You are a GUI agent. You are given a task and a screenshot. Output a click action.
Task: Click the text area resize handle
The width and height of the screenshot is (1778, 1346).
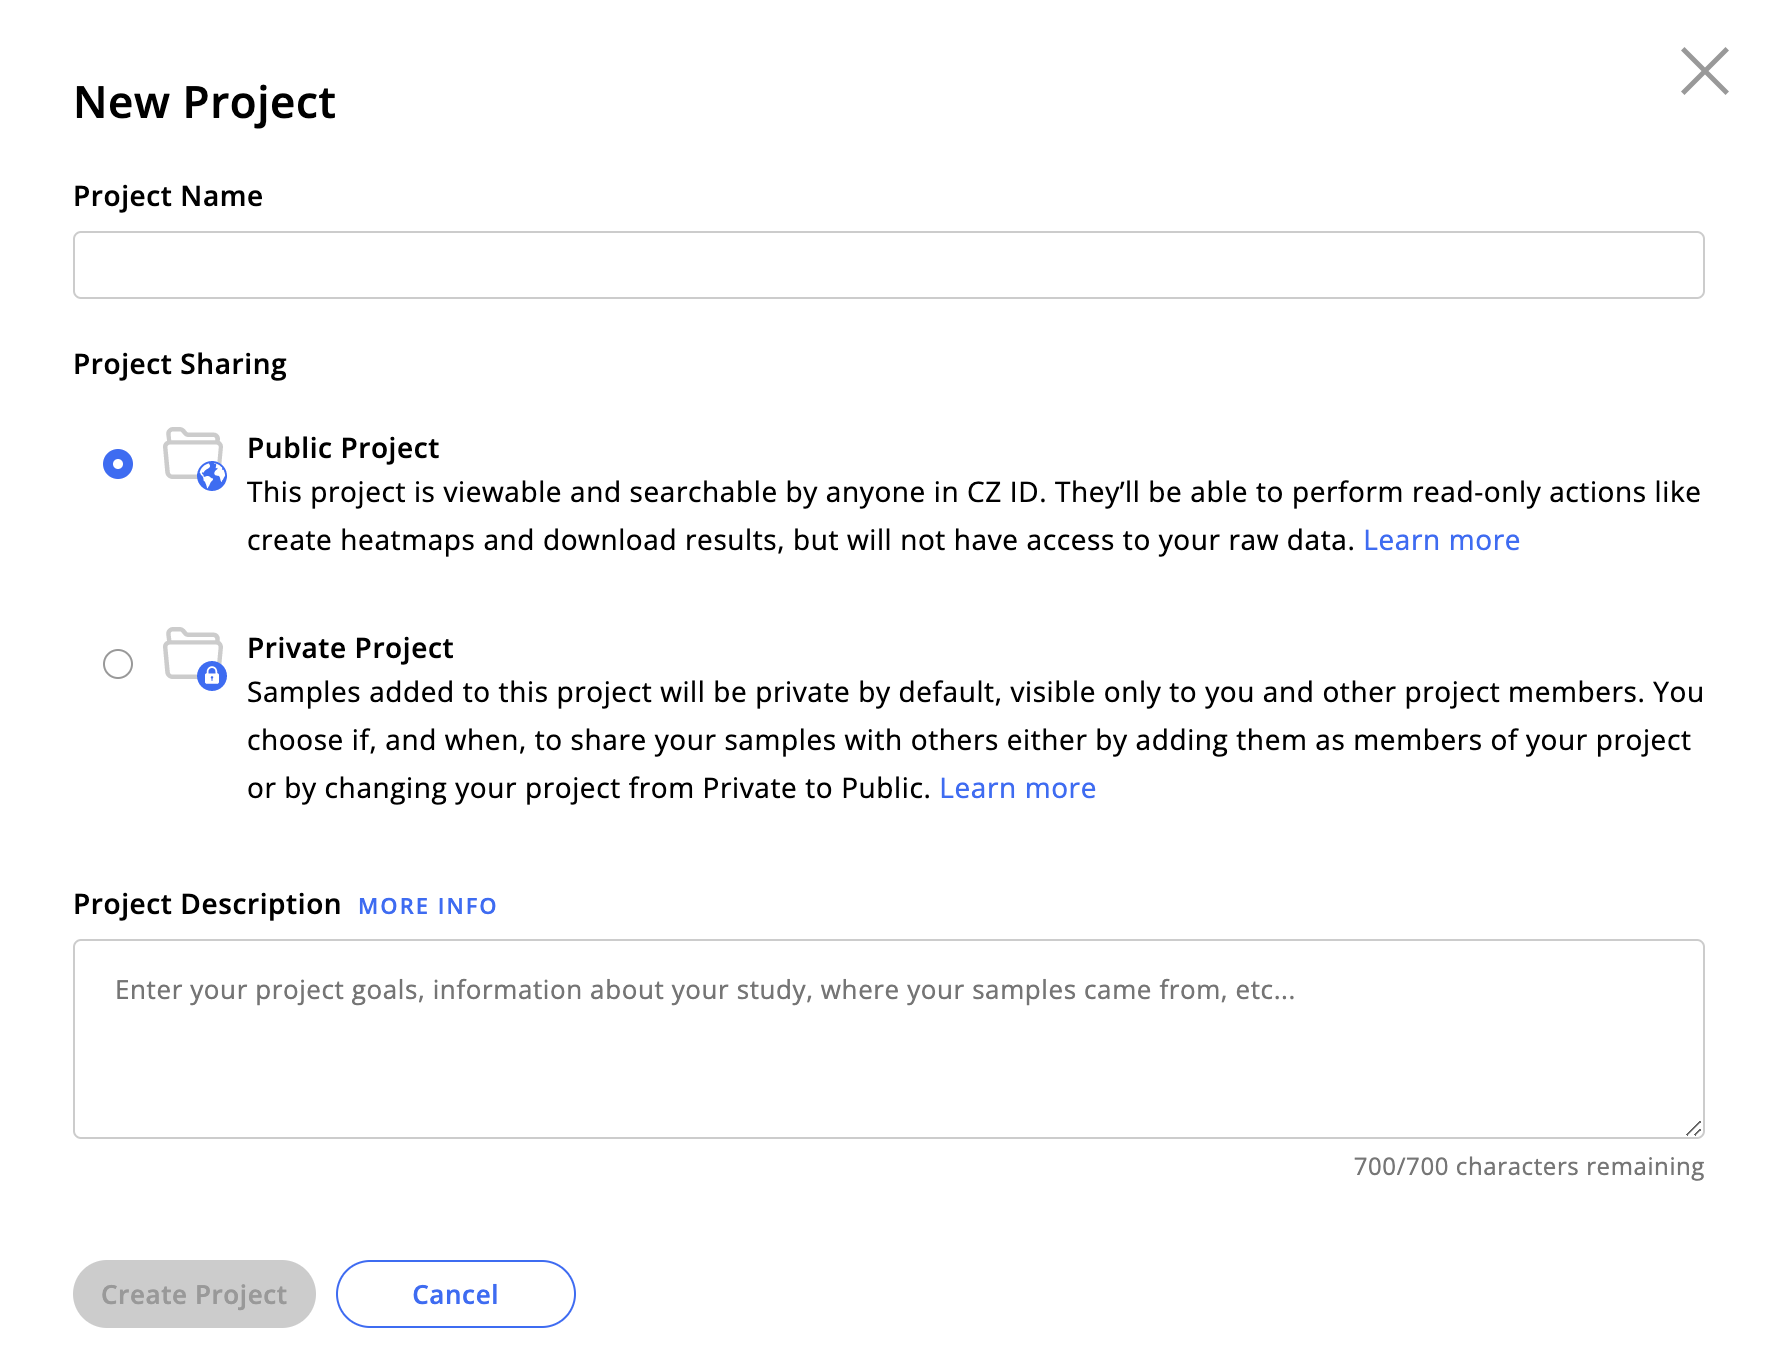click(x=1693, y=1128)
